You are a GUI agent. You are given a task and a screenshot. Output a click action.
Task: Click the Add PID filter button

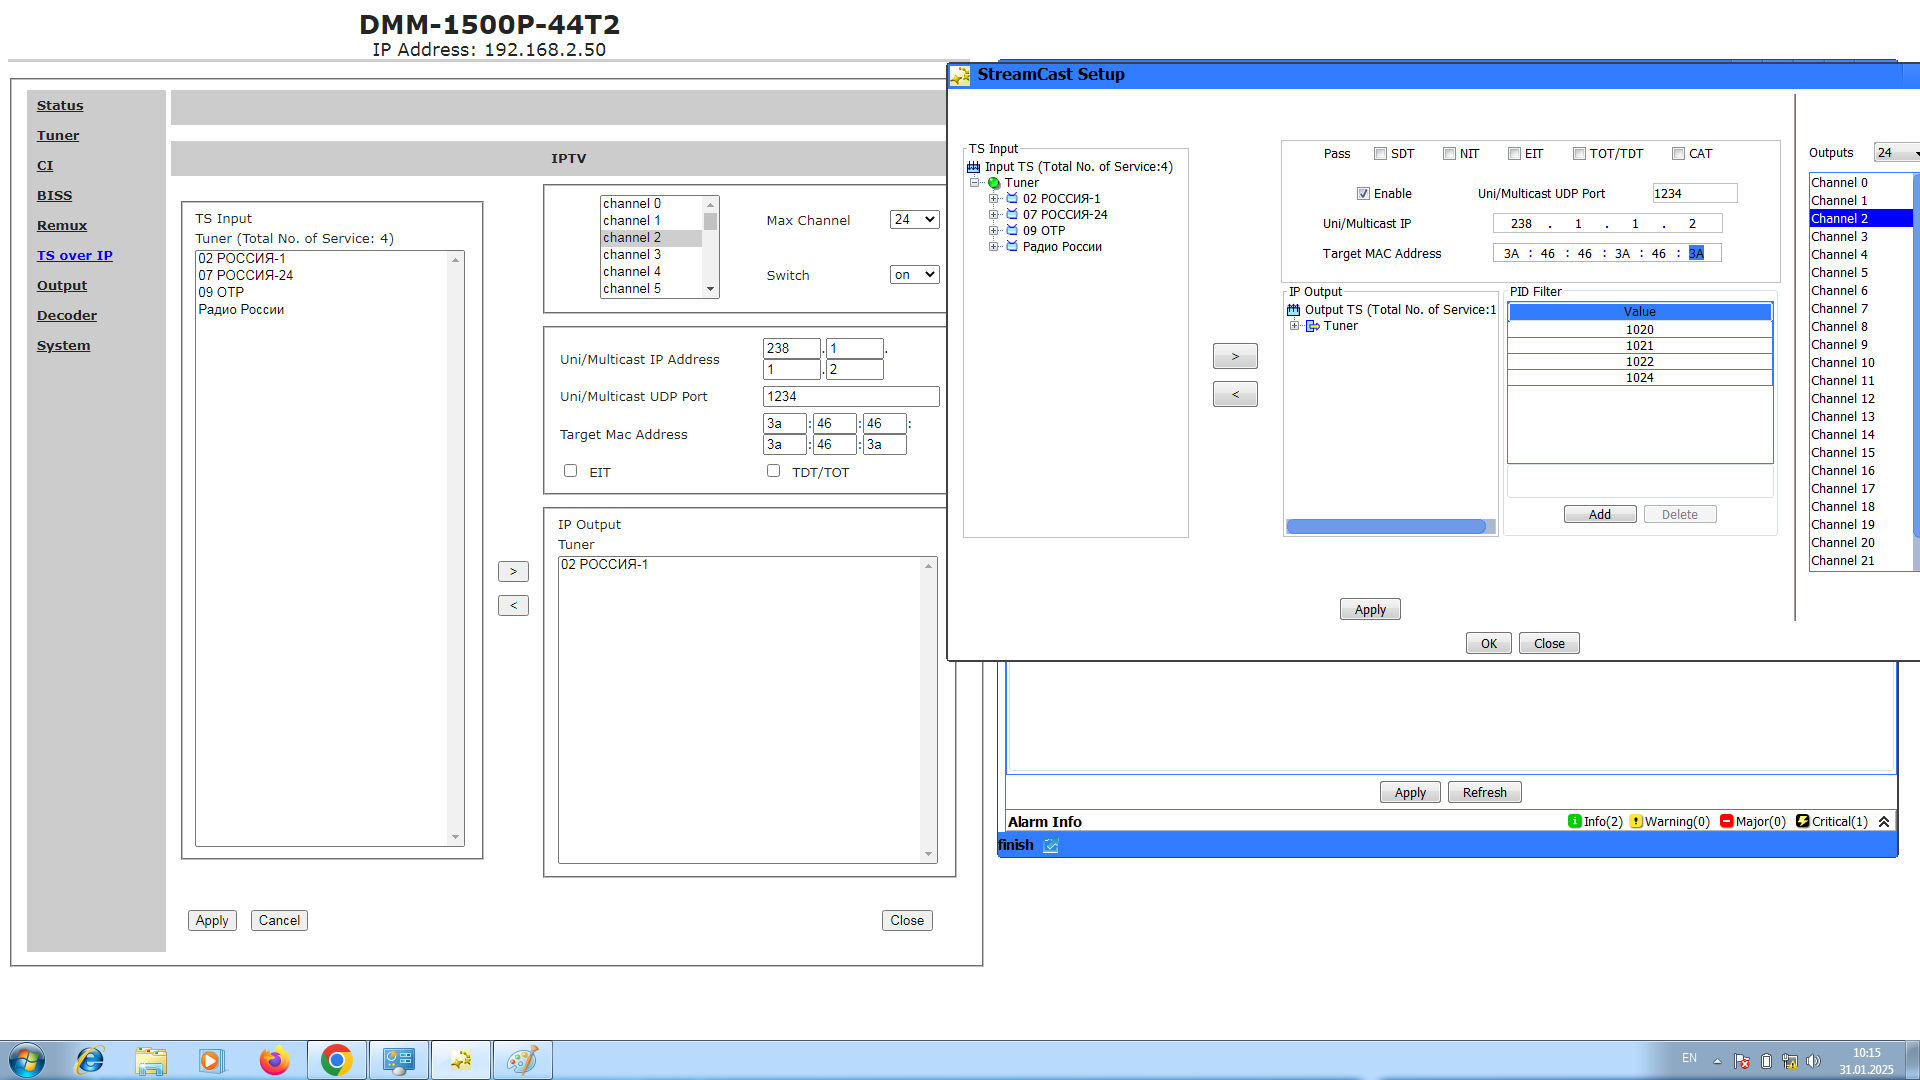1599,514
